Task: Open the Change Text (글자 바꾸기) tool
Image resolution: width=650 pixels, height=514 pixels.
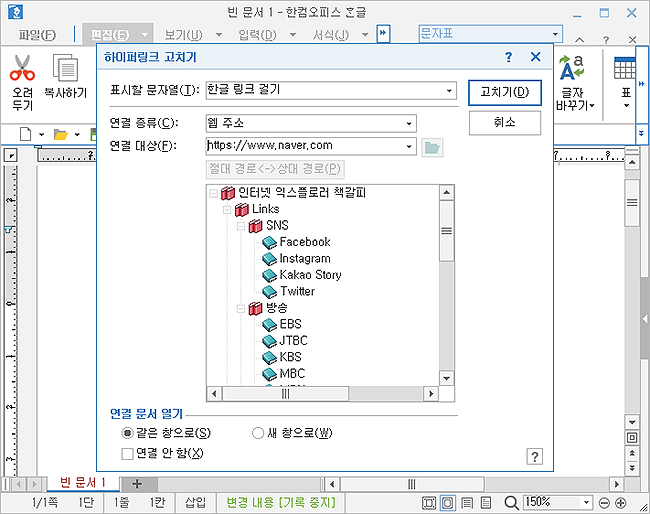Action: pyautogui.click(x=572, y=83)
